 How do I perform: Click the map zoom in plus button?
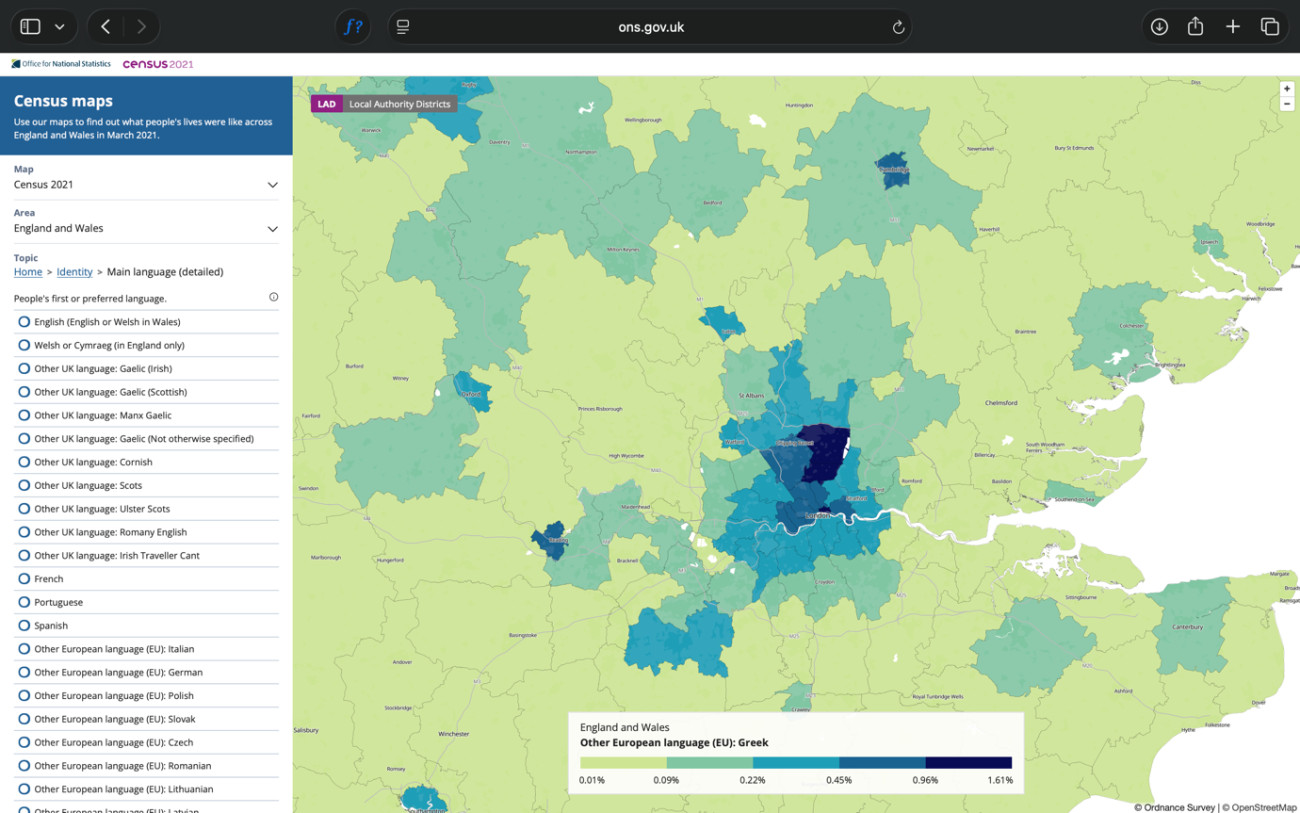[x=1287, y=89]
